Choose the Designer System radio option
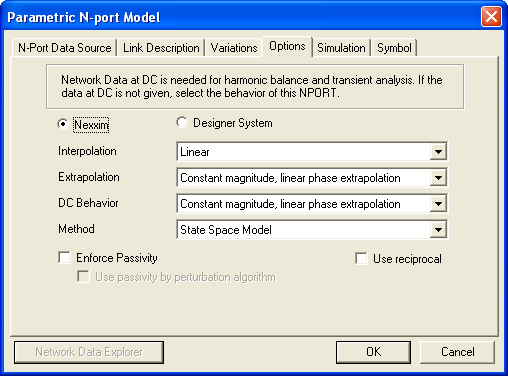Image resolution: width=508 pixels, height=376 pixels. coord(182,123)
